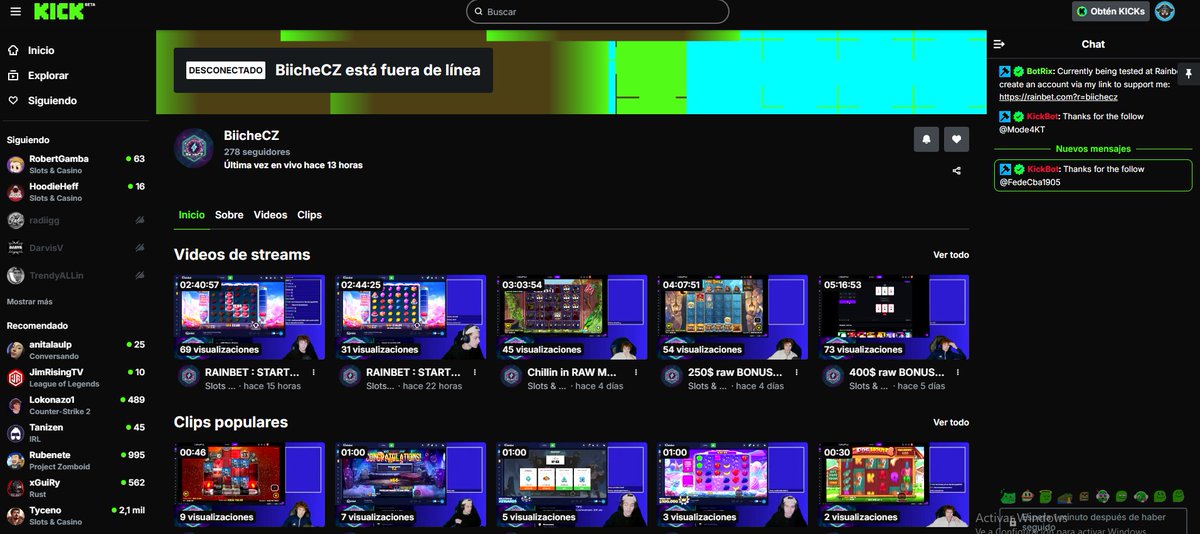
Task: Open the 05:16:53 stream video thumbnail
Action: click(x=894, y=317)
